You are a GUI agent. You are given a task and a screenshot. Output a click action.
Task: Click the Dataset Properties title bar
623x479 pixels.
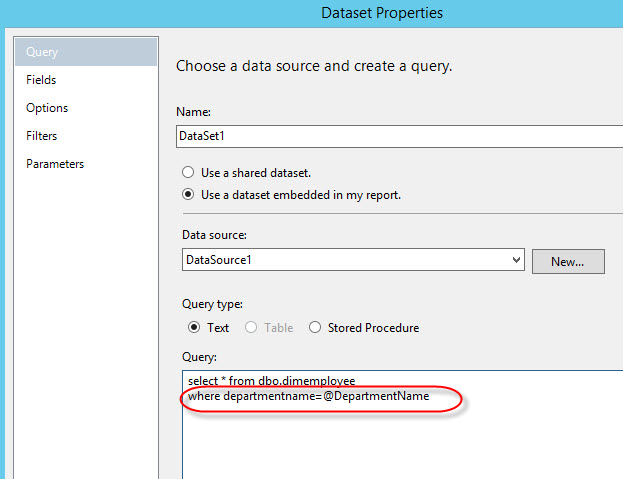(382, 13)
